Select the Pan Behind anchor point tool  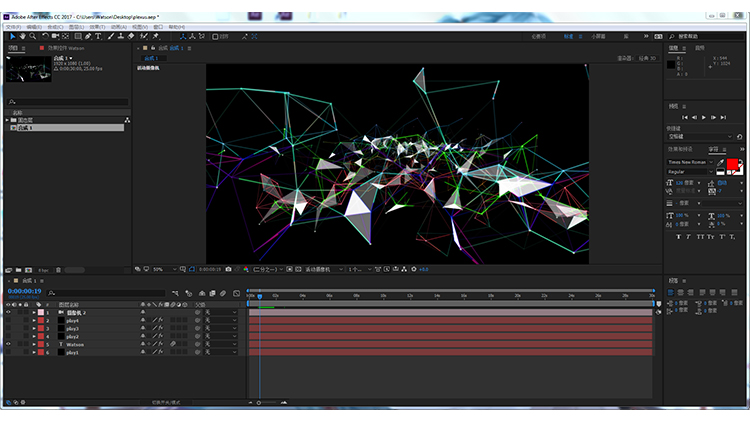pyautogui.click(x=66, y=36)
